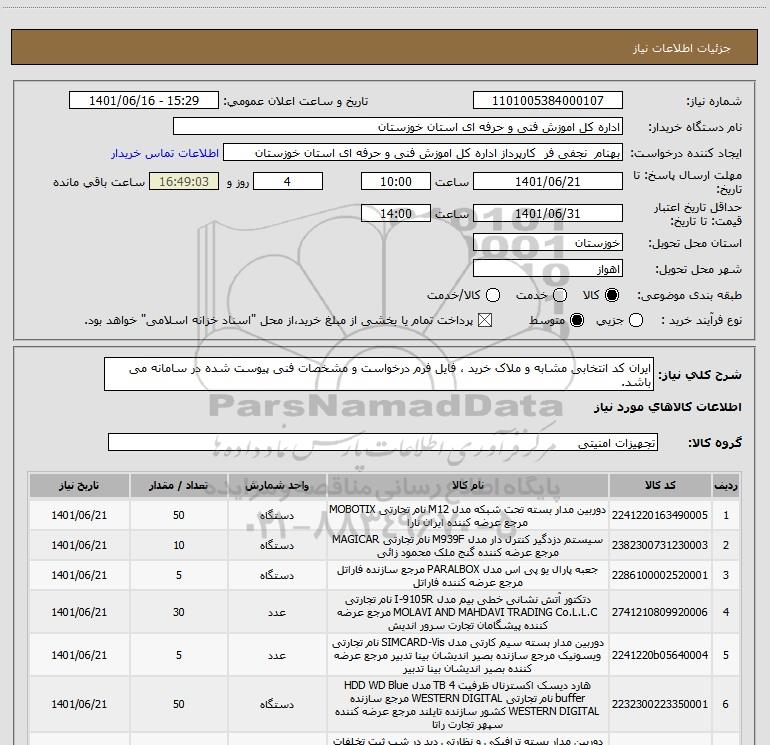Click need date 1401/06/21 in the WD Blue row

click(x=79, y=704)
